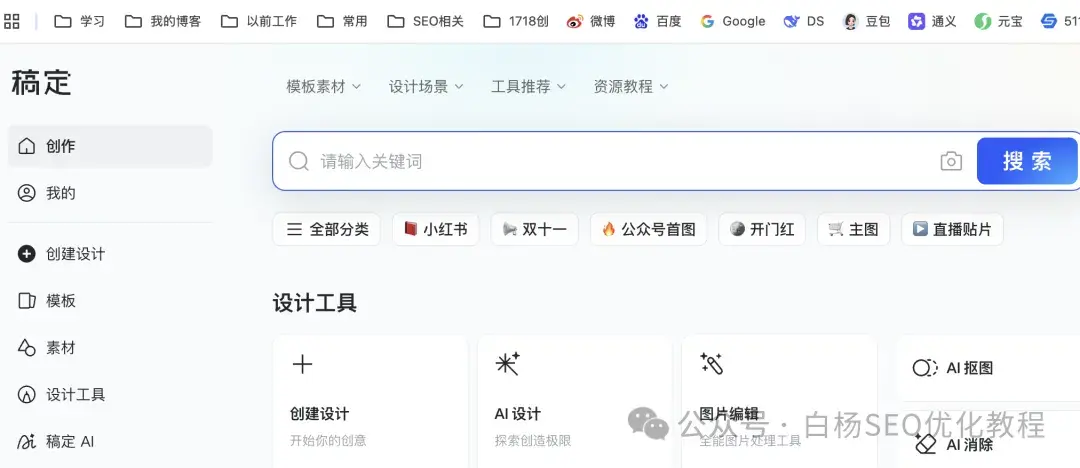Viewport: 1080px width, 468px height.
Task: Open the 学习 bookmark folder
Action: click(x=79, y=21)
